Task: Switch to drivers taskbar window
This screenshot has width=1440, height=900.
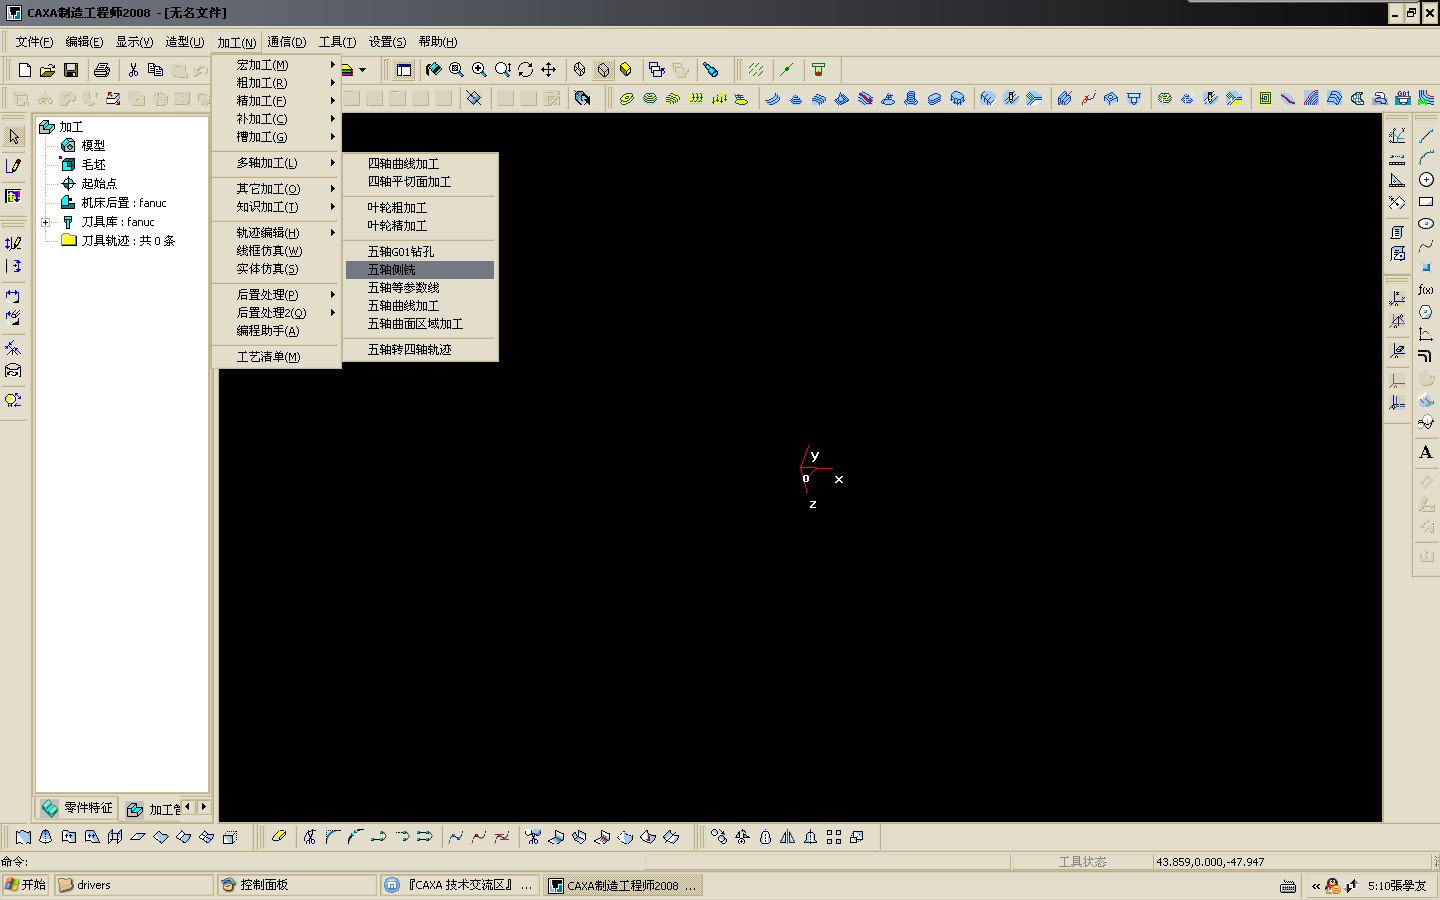Action: pos(135,885)
